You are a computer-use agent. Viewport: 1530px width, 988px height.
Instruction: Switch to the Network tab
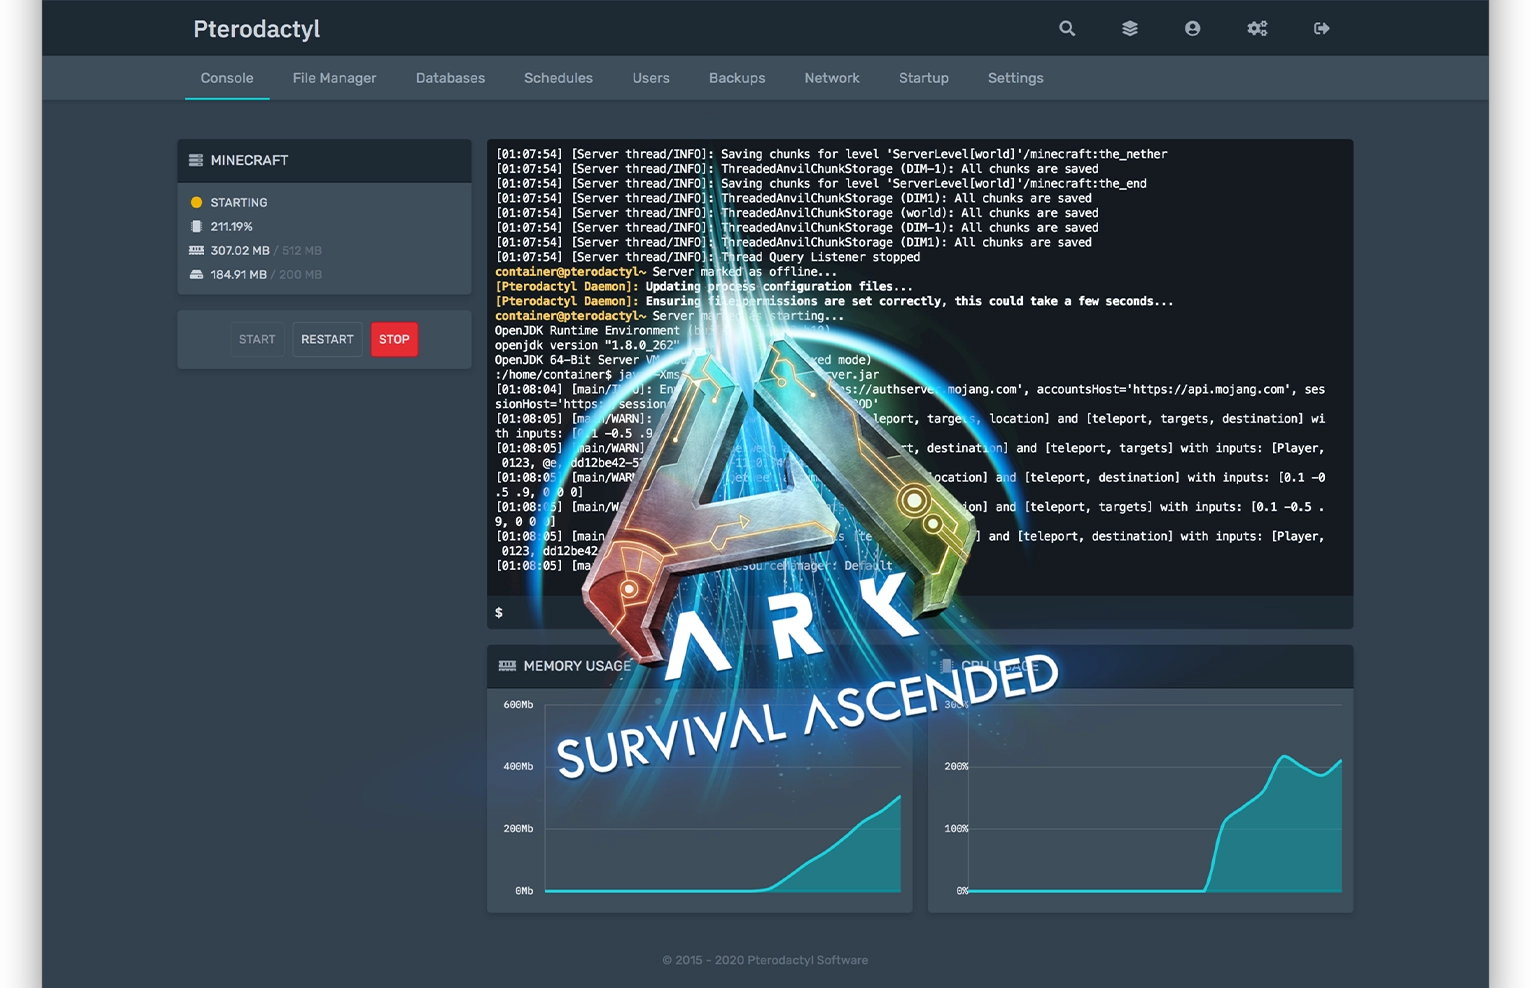(832, 78)
